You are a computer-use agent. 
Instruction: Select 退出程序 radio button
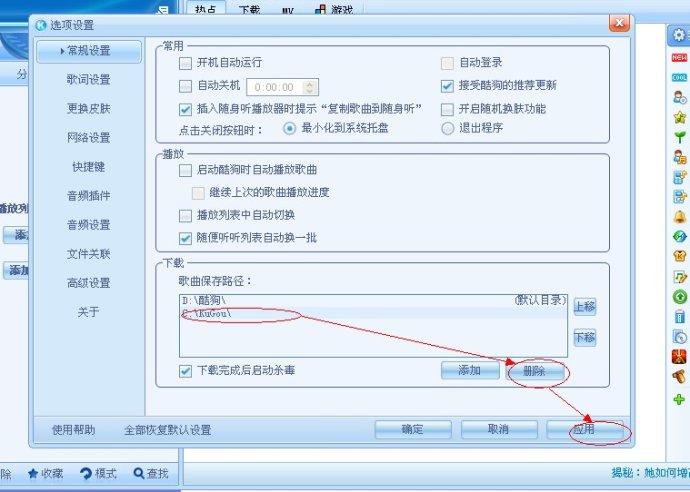(448, 129)
